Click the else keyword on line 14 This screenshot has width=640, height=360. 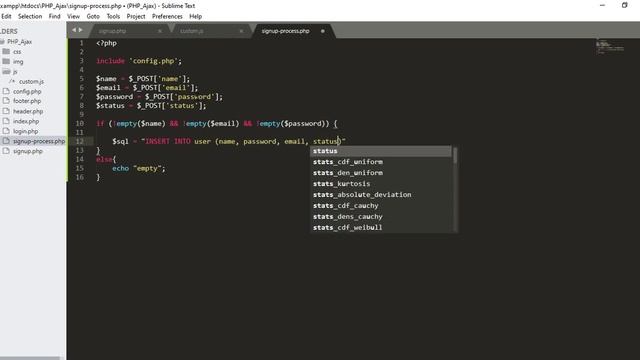104,159
